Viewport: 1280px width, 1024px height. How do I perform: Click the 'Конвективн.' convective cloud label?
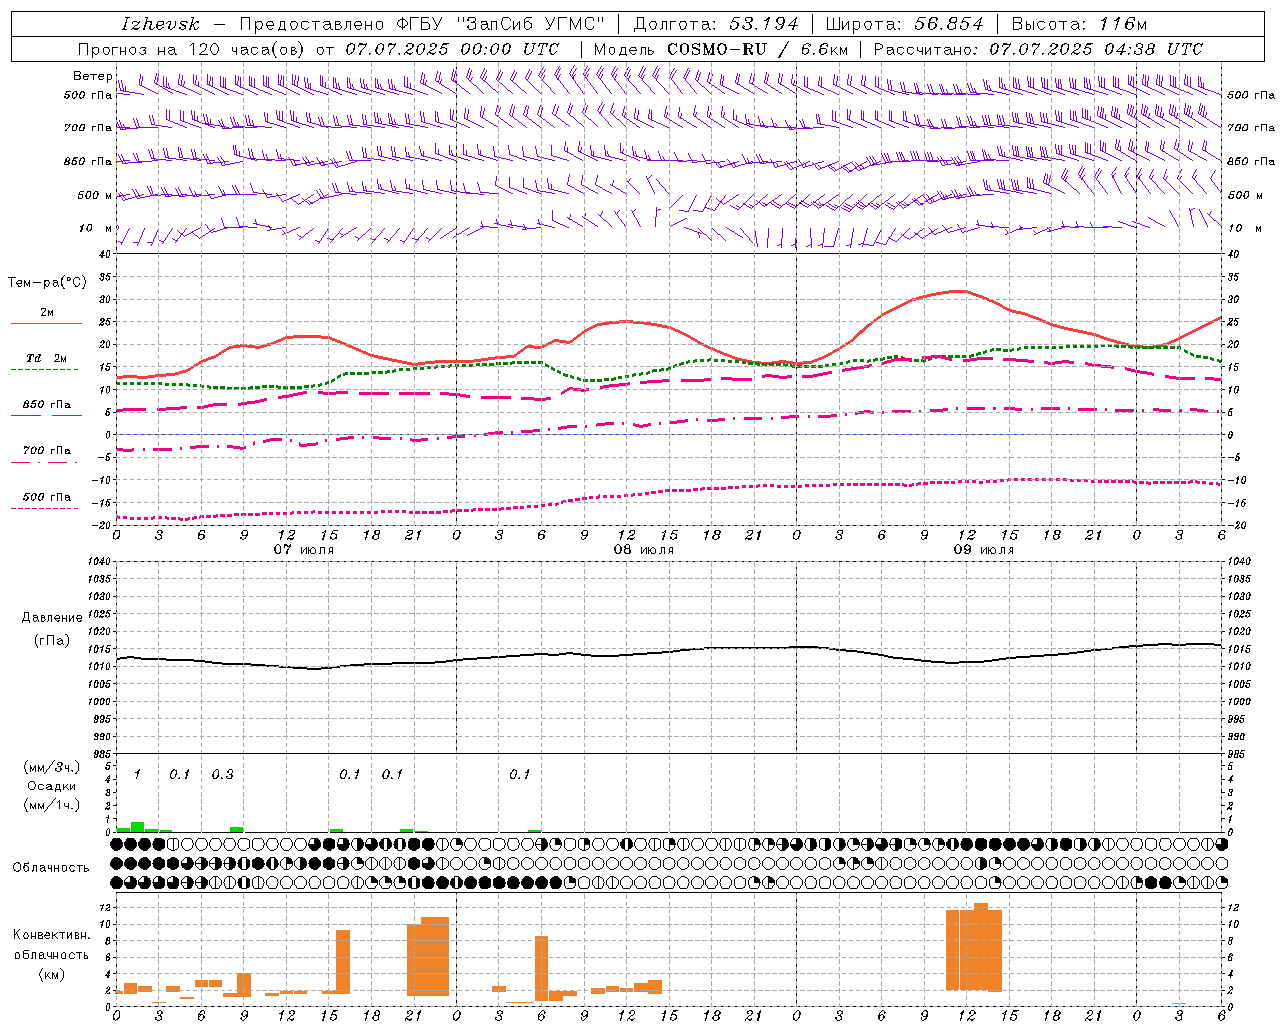[52, 935]
